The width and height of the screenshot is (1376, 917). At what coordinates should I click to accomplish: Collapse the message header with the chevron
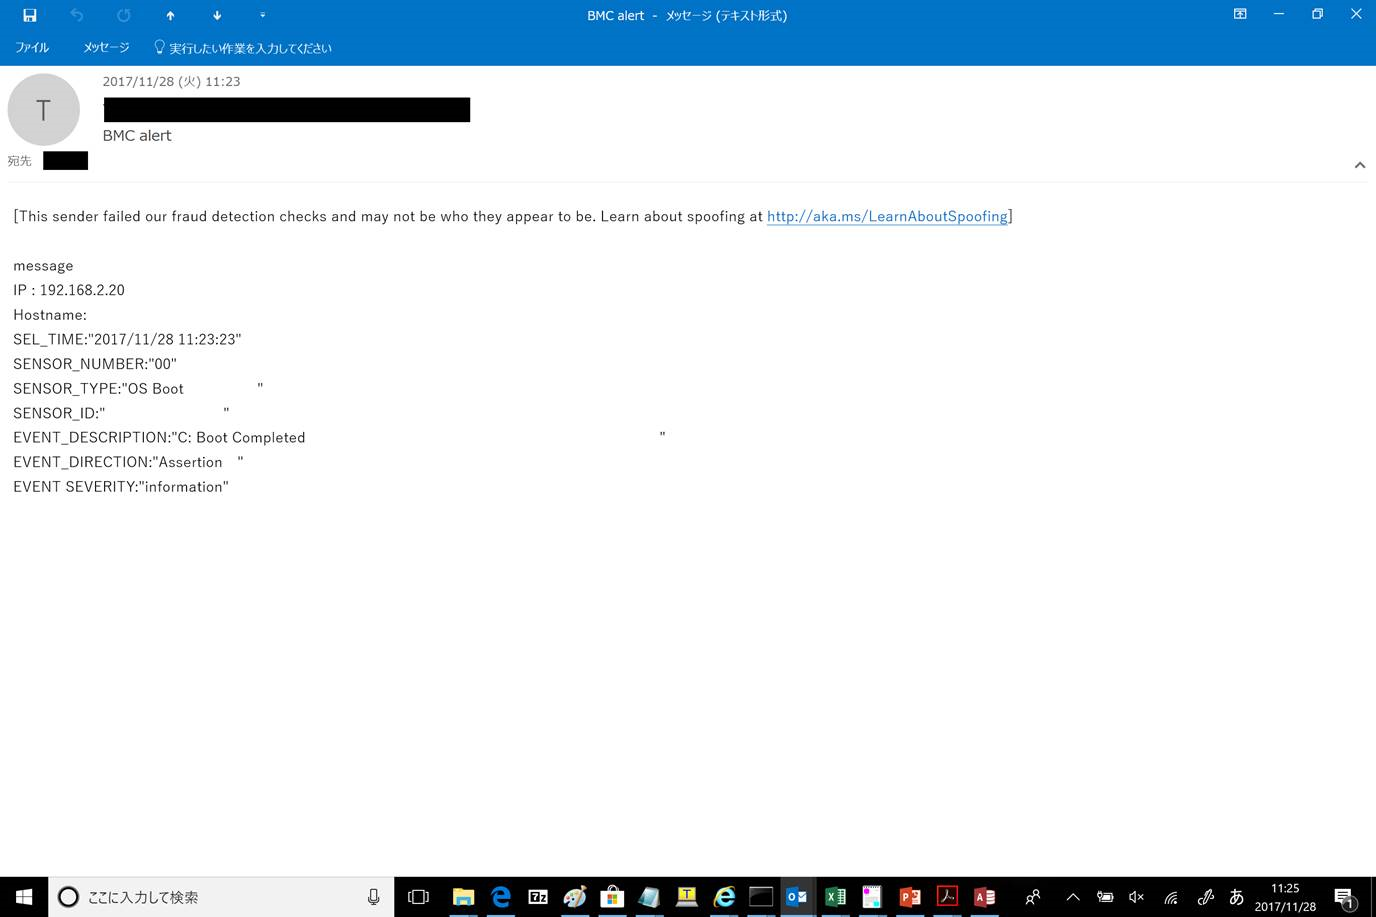pyautogui.click(x=1359, y=165)
